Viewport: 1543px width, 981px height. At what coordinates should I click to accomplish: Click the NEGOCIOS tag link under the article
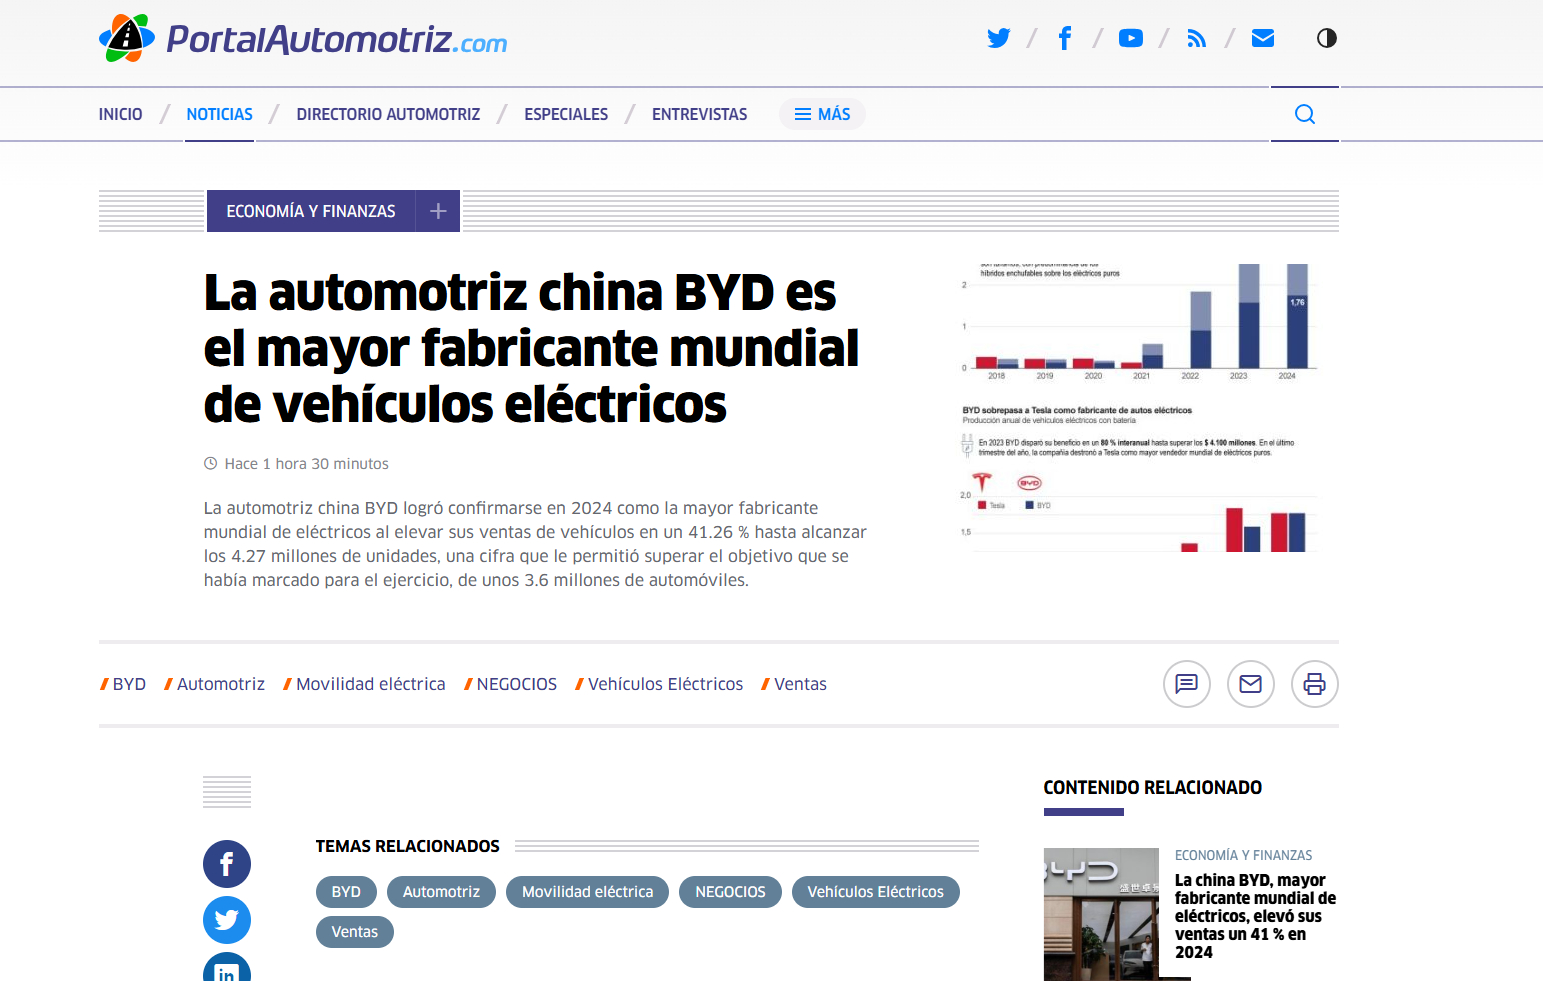click(510, 684)
